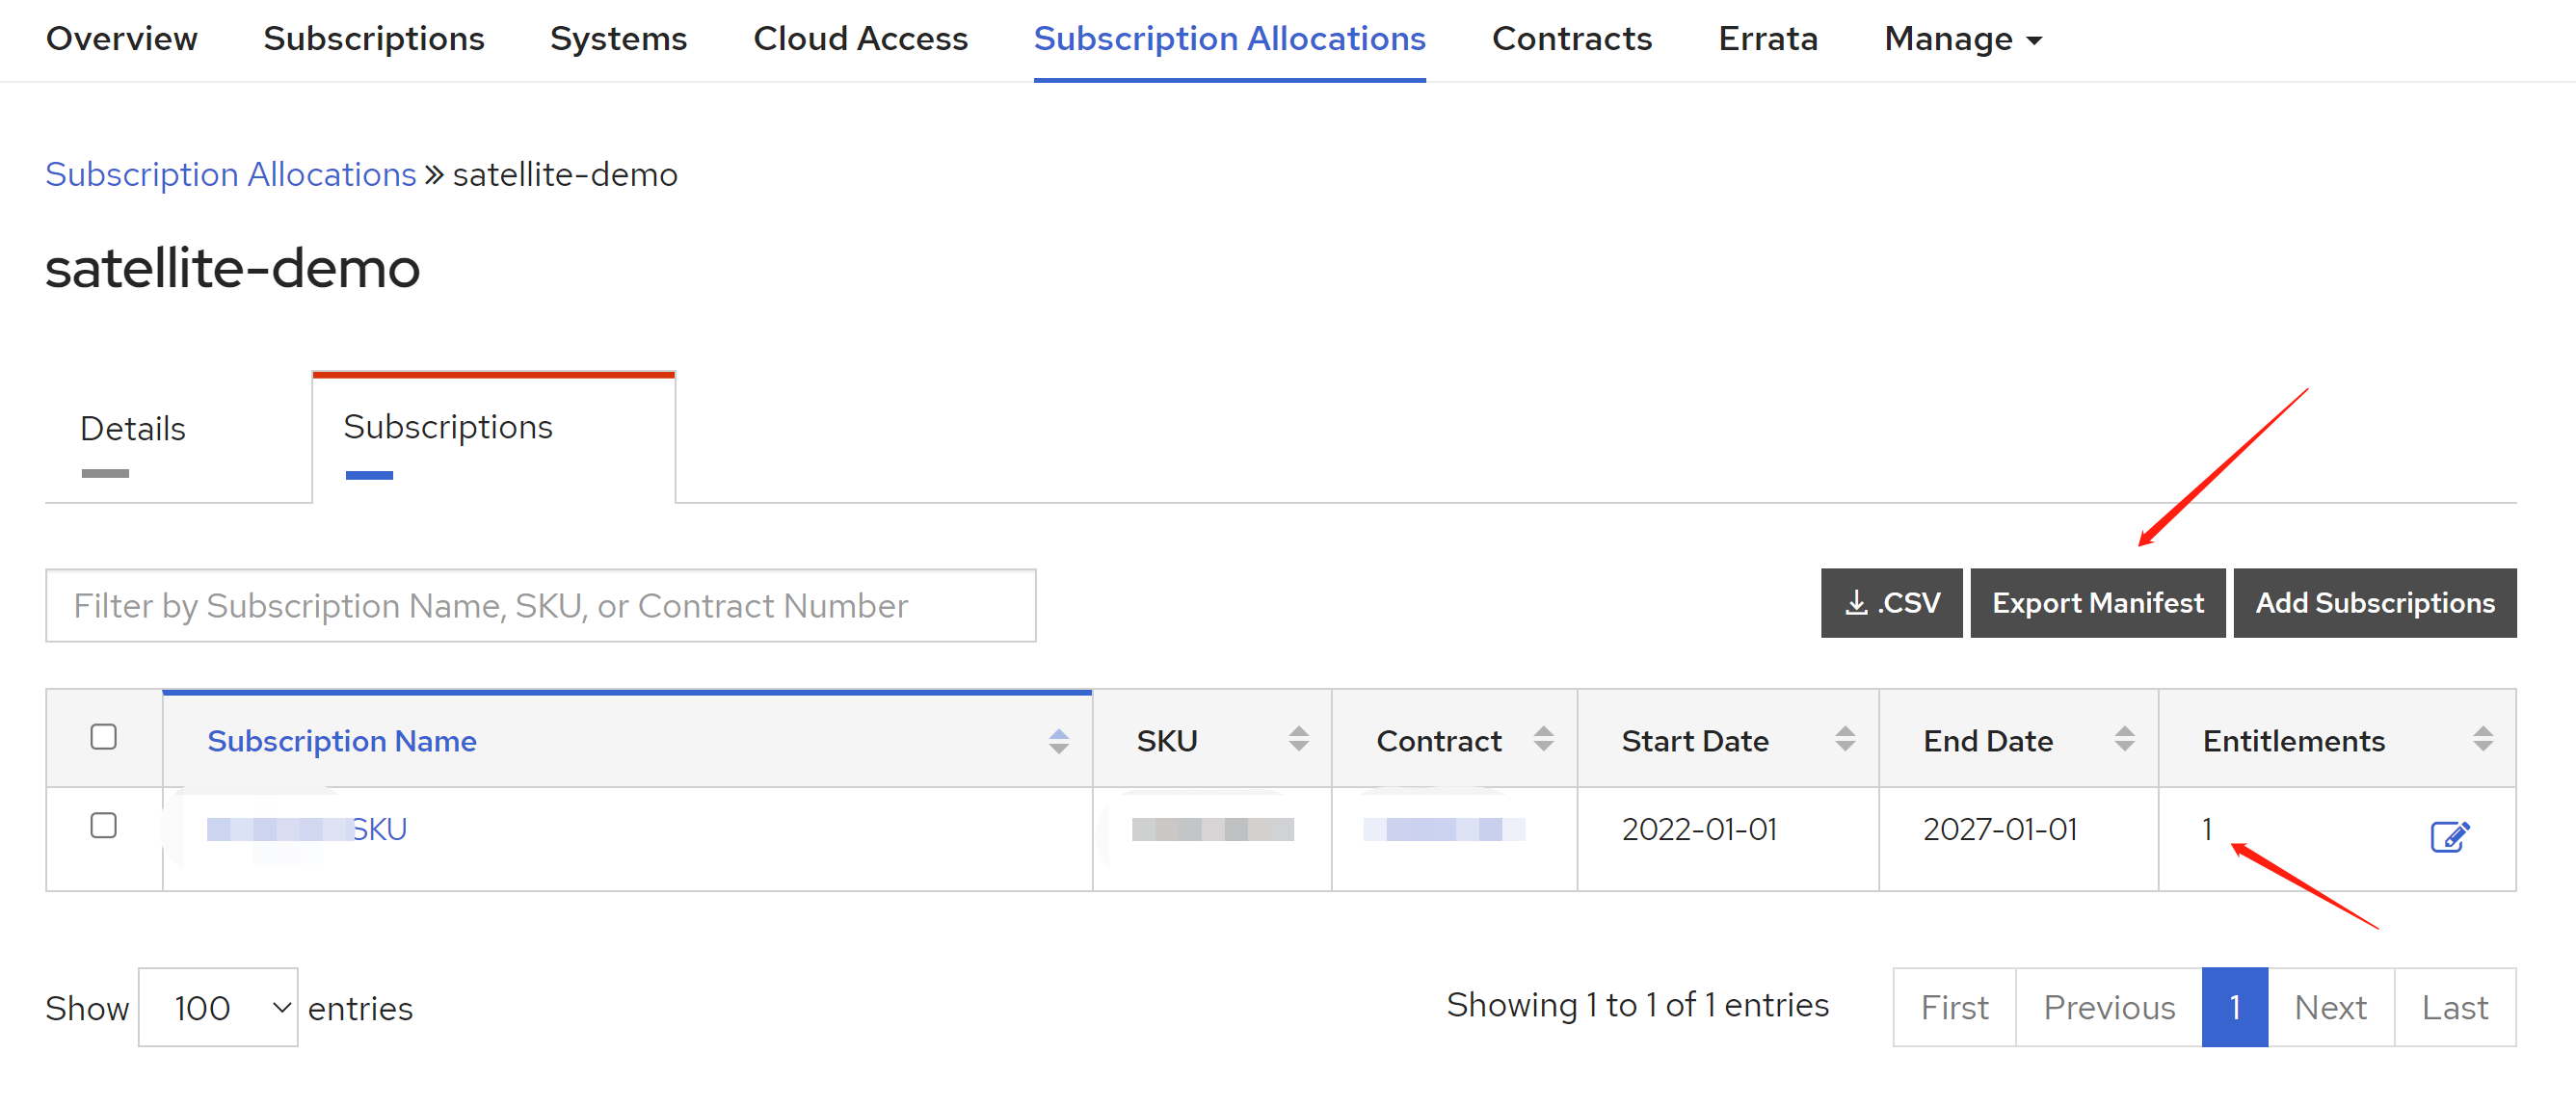Viewport: 2576px width, 1106px height.
Task: Expand the Show entries count dropdown
Action: pos(218,1007)
